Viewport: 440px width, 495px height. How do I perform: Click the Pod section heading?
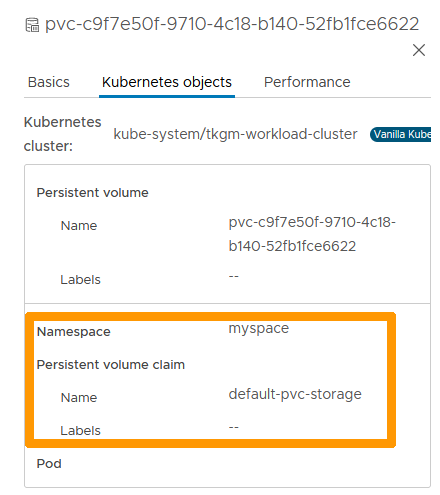click(x=49, y=464)
